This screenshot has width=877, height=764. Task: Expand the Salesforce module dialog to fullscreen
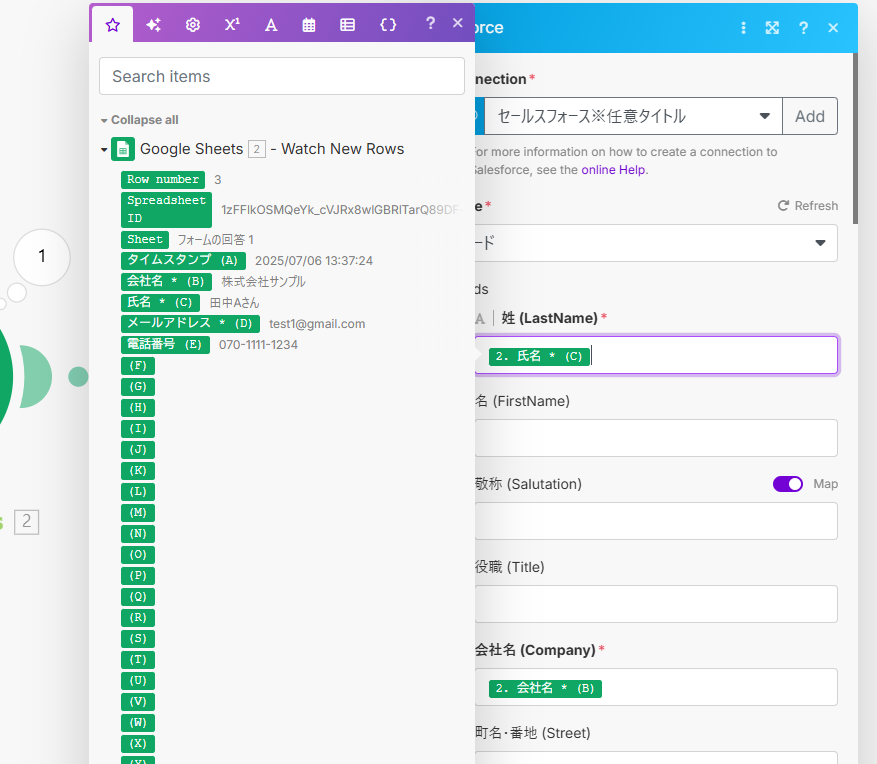pos(772,28)
